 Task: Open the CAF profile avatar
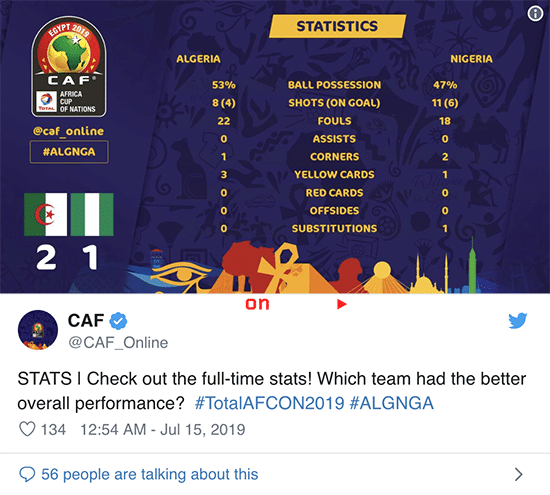tap(38, 330)
